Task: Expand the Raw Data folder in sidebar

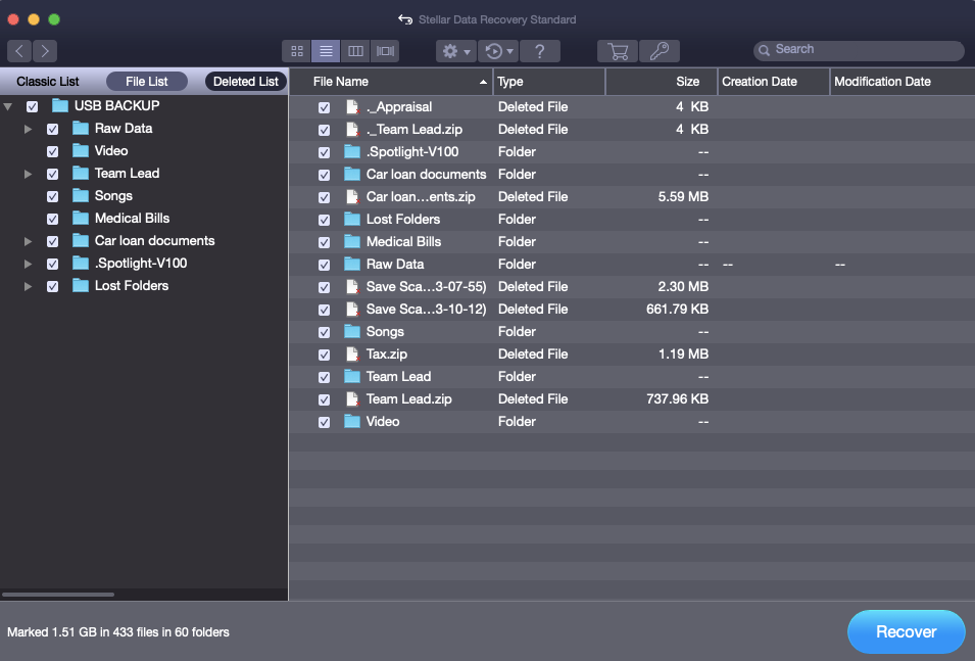Action: 29,128
